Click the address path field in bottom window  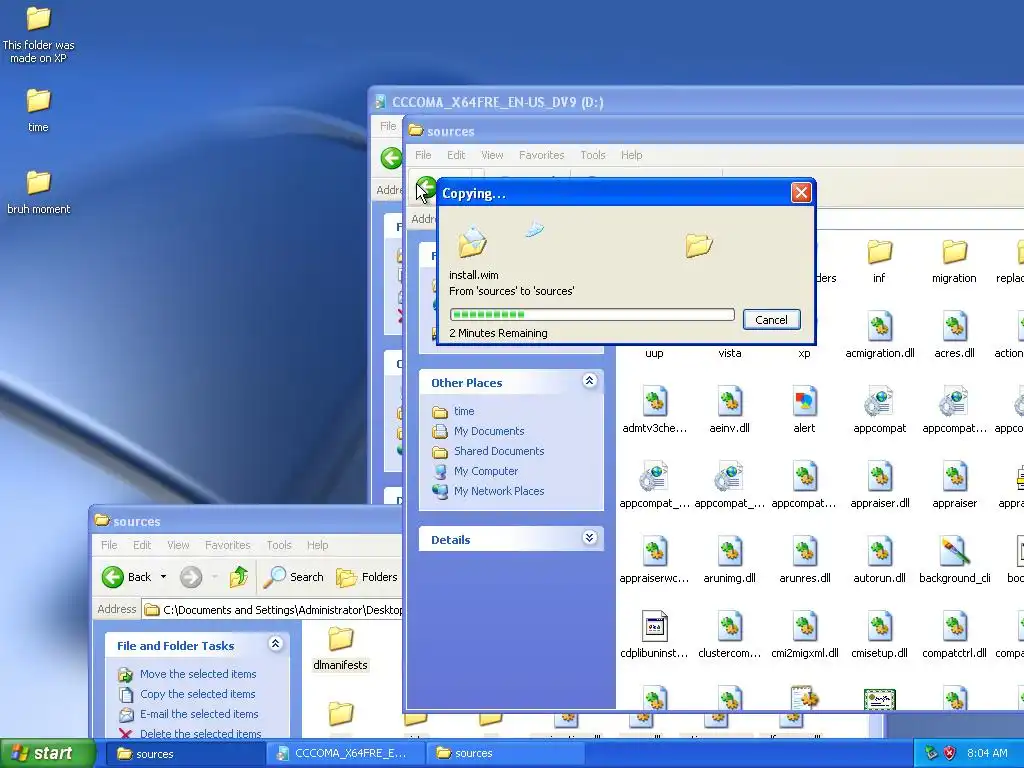click(x=272, y=609)
